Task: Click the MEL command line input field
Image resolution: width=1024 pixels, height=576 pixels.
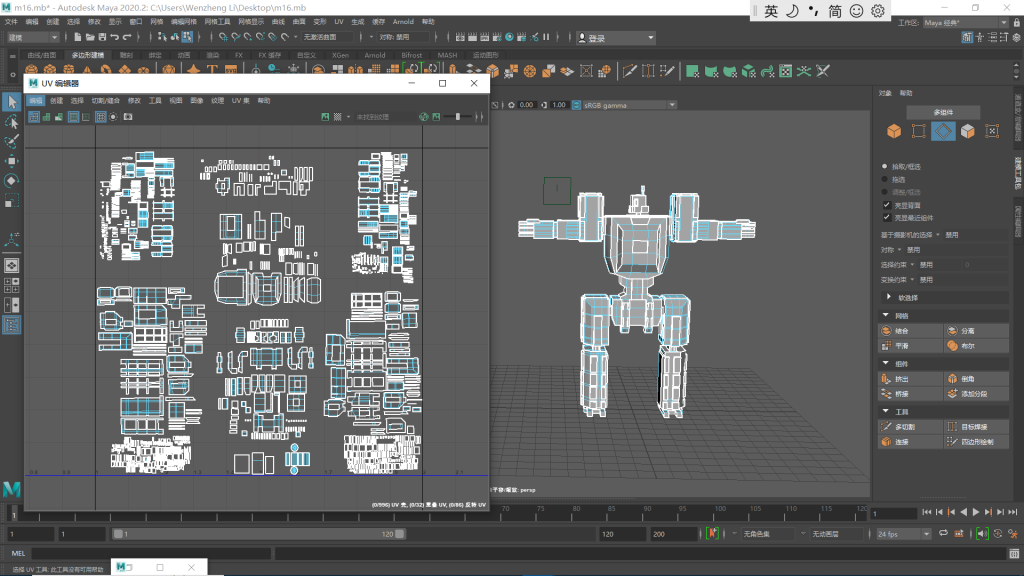Action: (151, 553)
